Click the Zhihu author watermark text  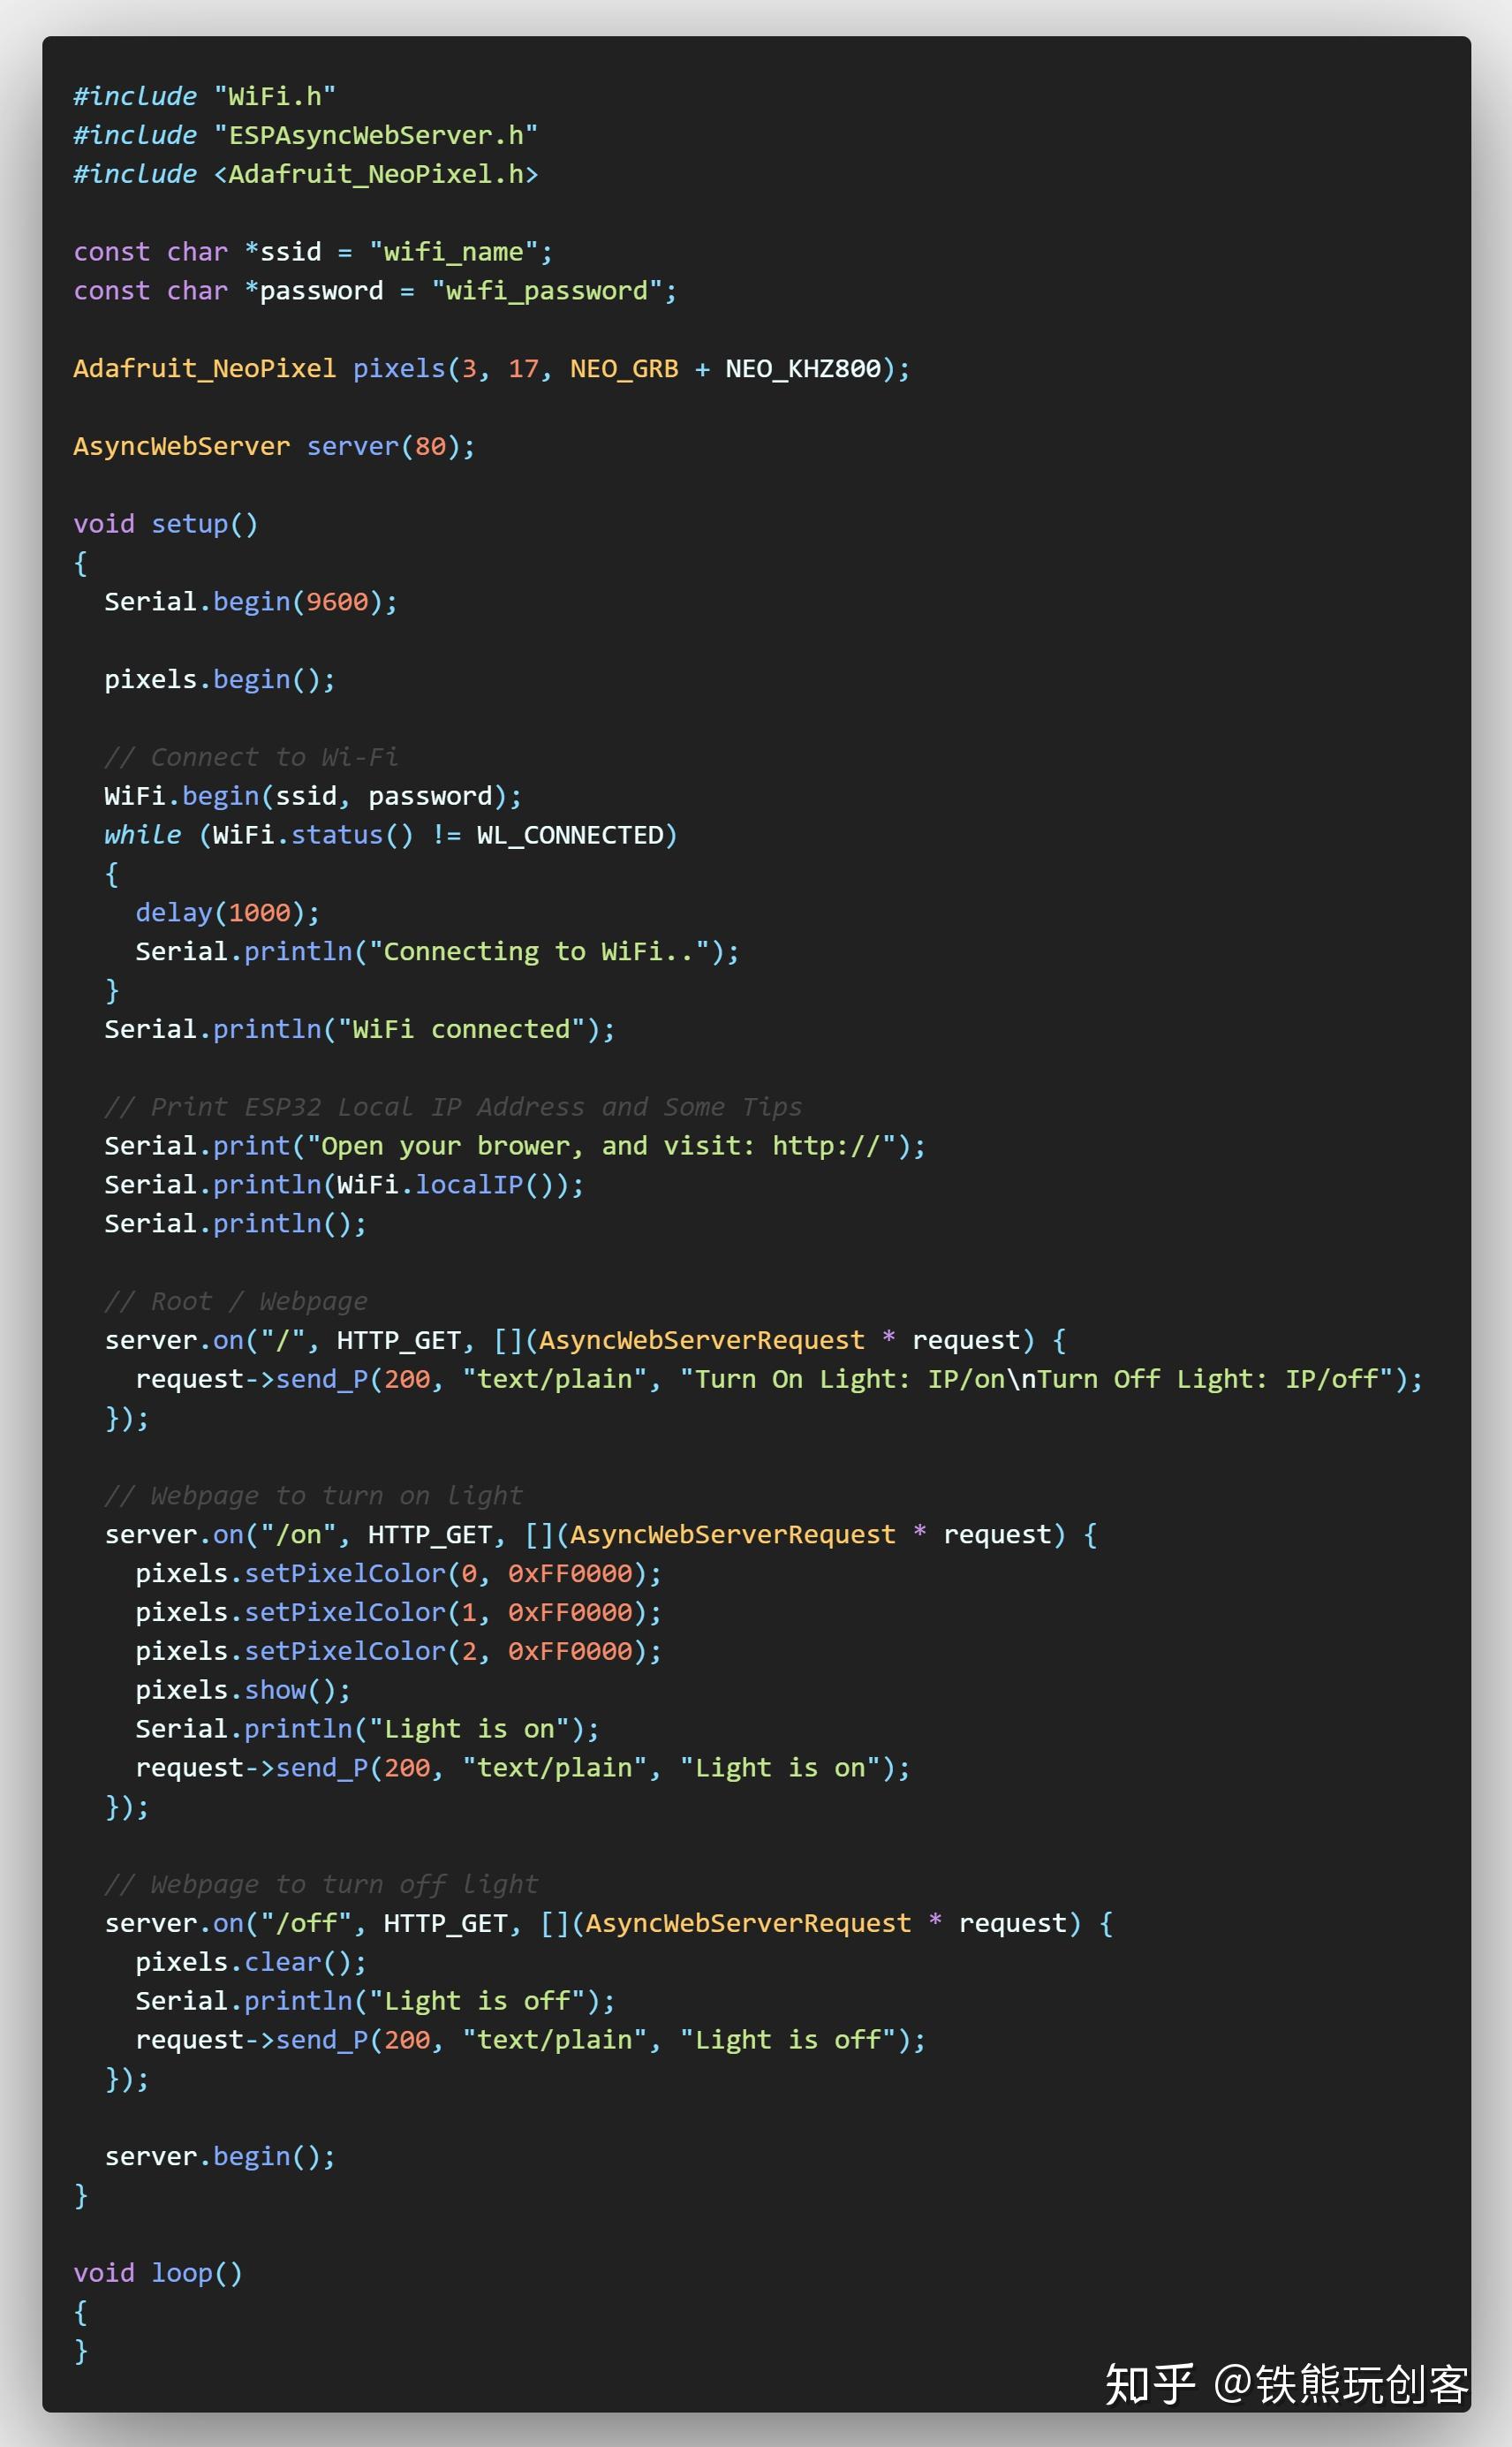click(1286, 2385)
